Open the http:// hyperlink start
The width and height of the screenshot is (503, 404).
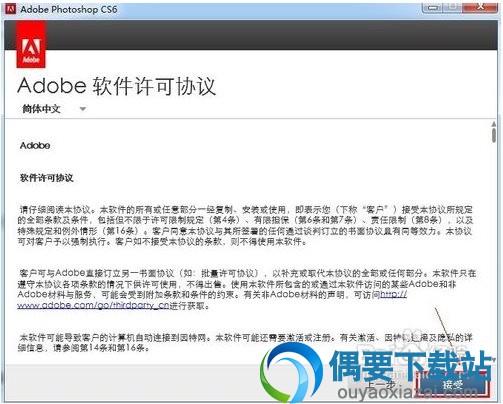(394, 294)
